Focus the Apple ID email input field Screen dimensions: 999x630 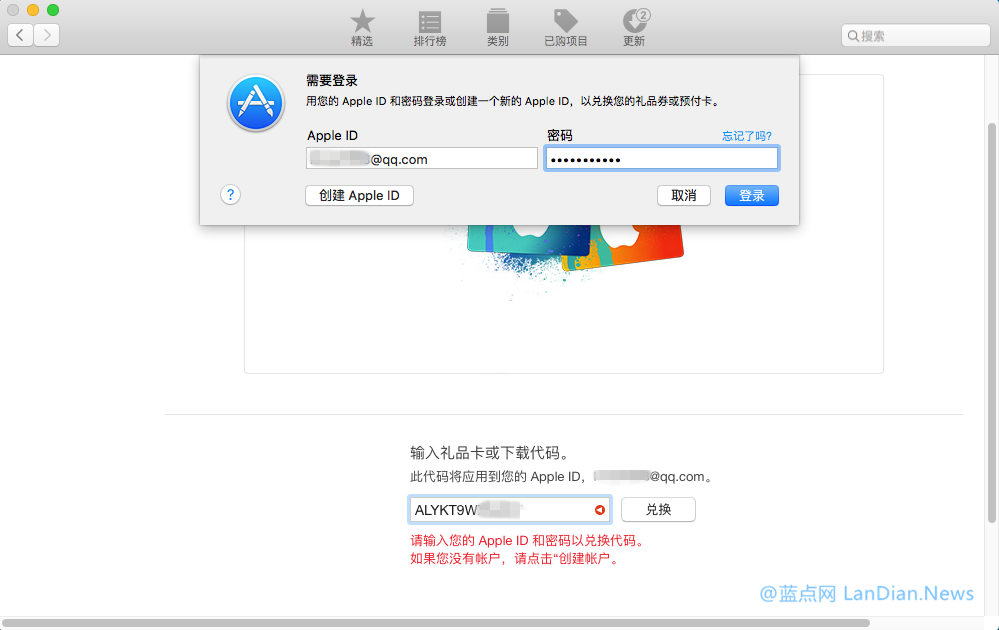421,157
